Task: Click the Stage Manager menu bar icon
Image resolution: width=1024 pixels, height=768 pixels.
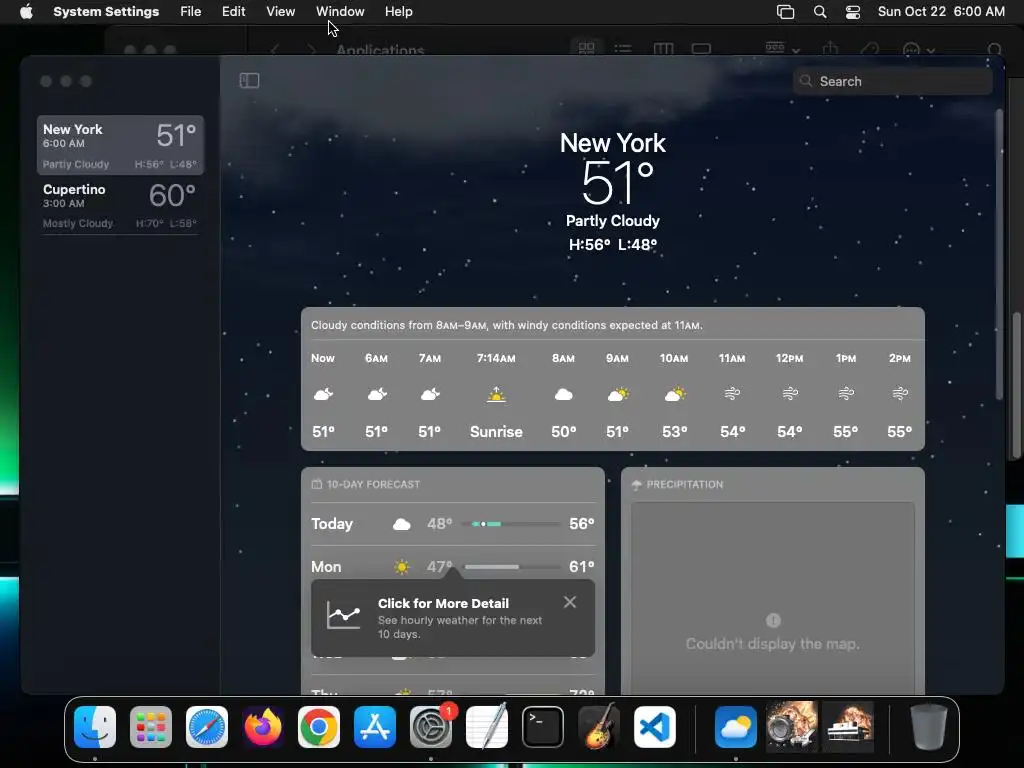Action: (785, 11)
